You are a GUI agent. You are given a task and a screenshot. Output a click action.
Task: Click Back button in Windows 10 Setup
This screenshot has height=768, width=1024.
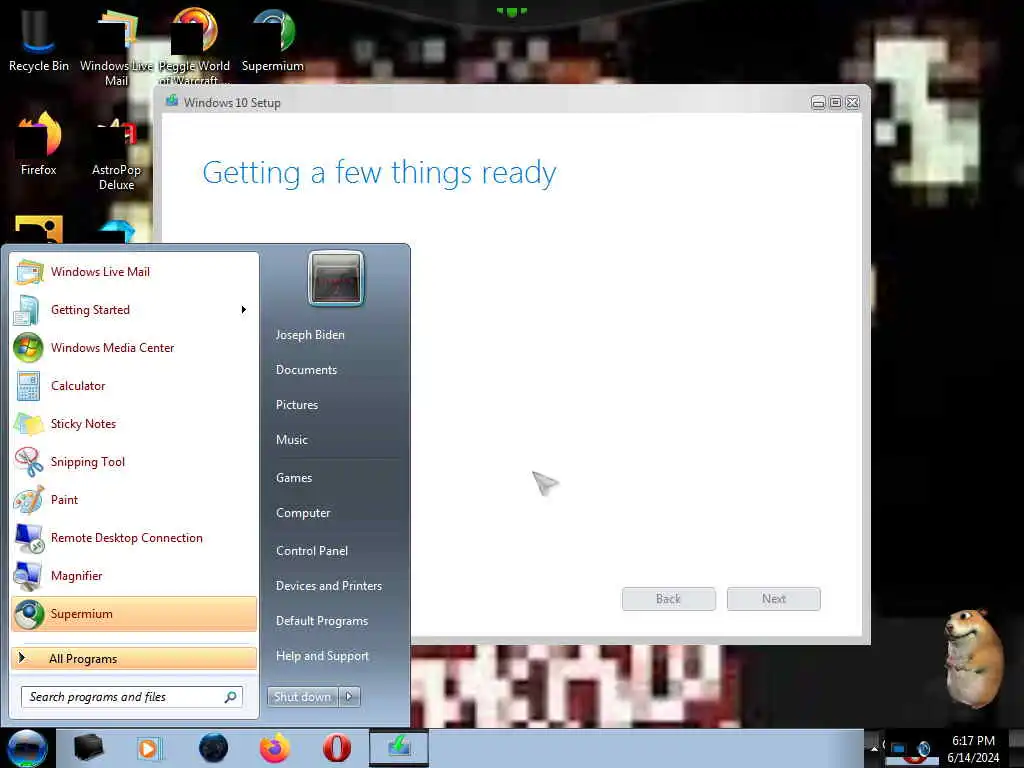pyautogui.click(x=668, y=599)
